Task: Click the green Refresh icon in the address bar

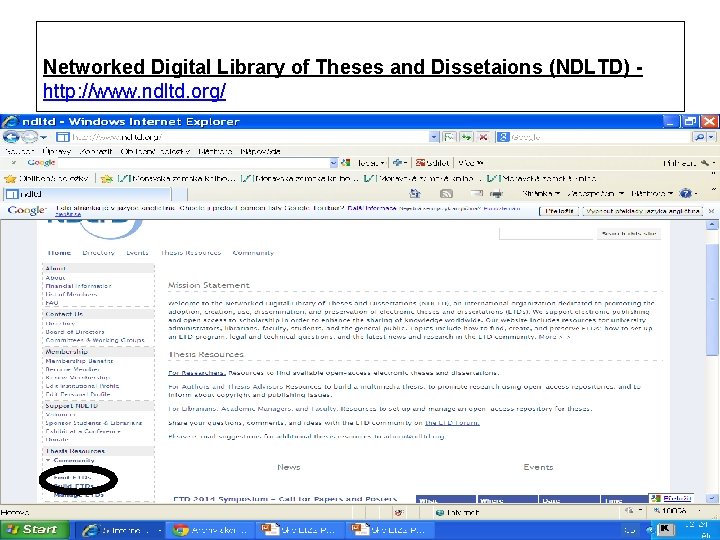Action: (x=466, y=137)
